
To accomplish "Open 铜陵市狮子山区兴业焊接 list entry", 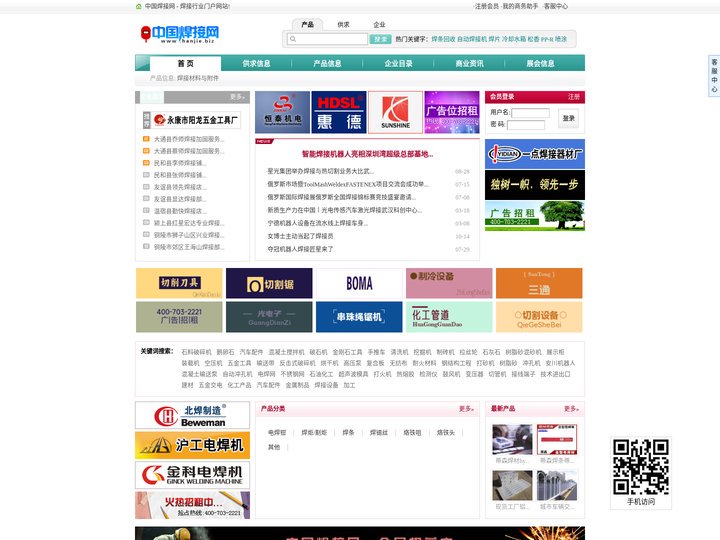I will click(x=189, y=235).
